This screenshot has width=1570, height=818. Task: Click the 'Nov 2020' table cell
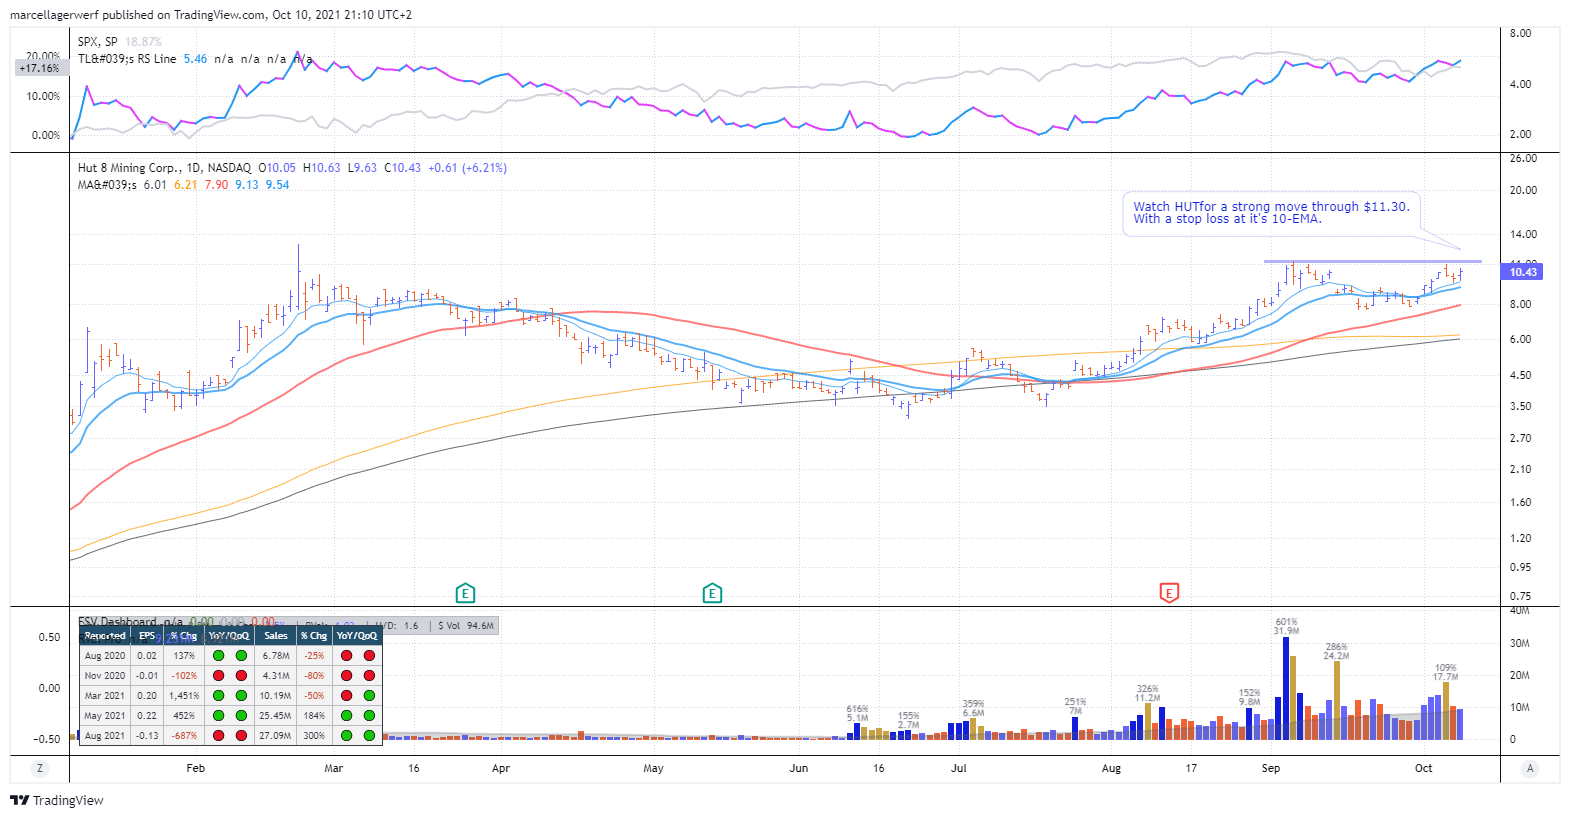click(x=105, y=676)
